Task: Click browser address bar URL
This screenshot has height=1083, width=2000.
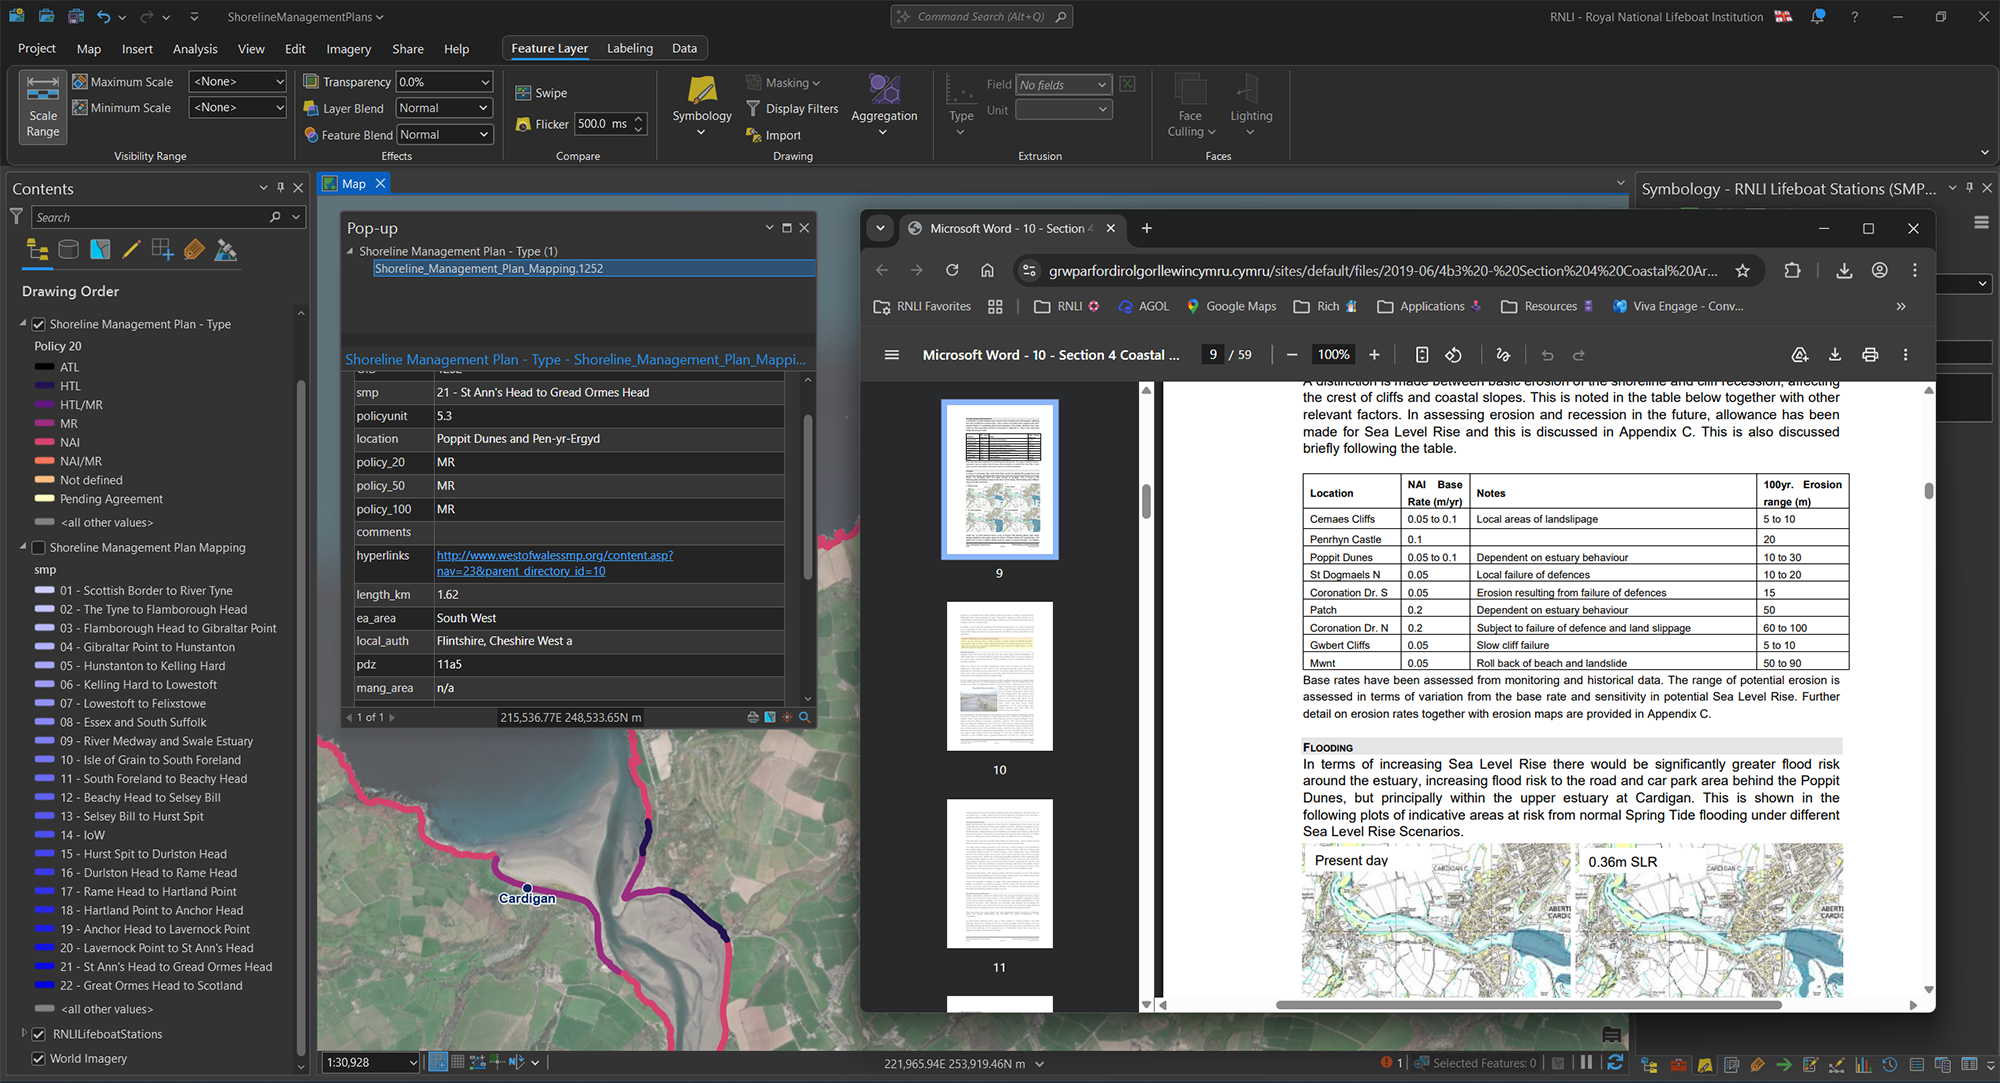Action: point(1383,271)
